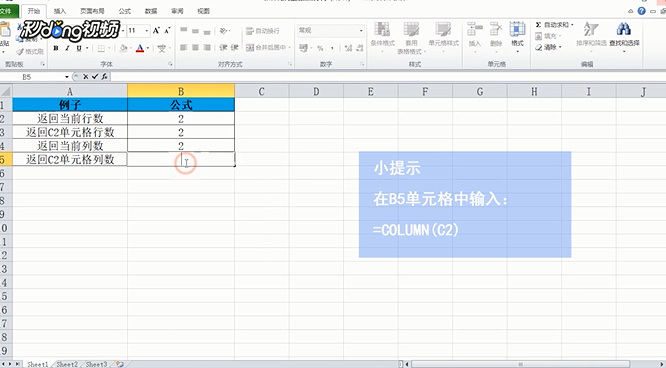
Task: Click the insert function fx icon
Action: (104, 77)
